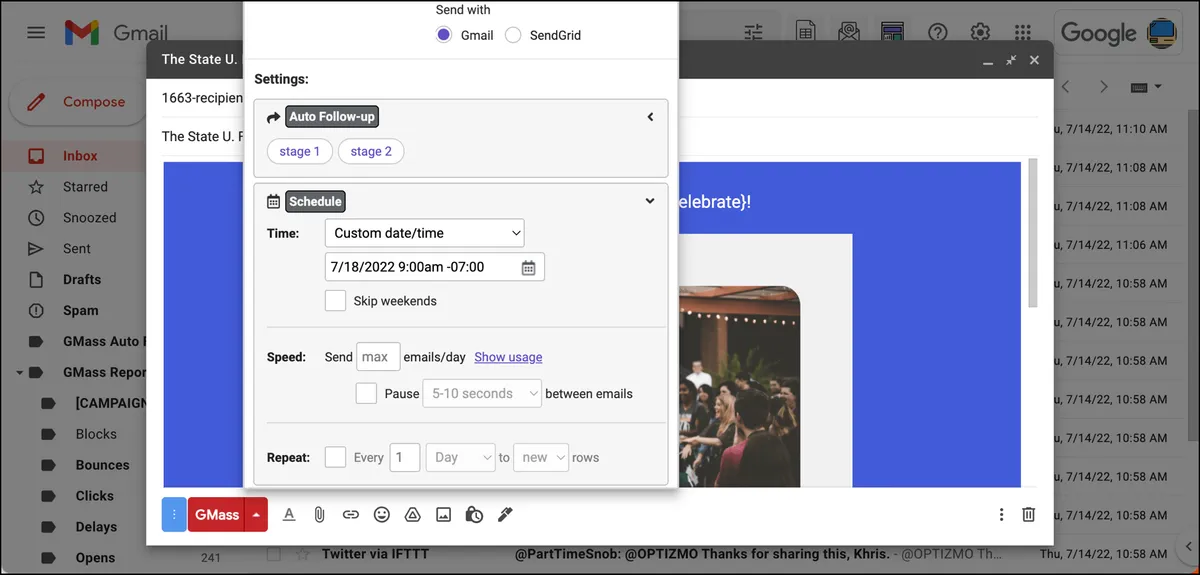This screenshot has height=575, width=1200.
Task: Open the repeat 'new' rows dropdown
Action: tap(541, 457)
